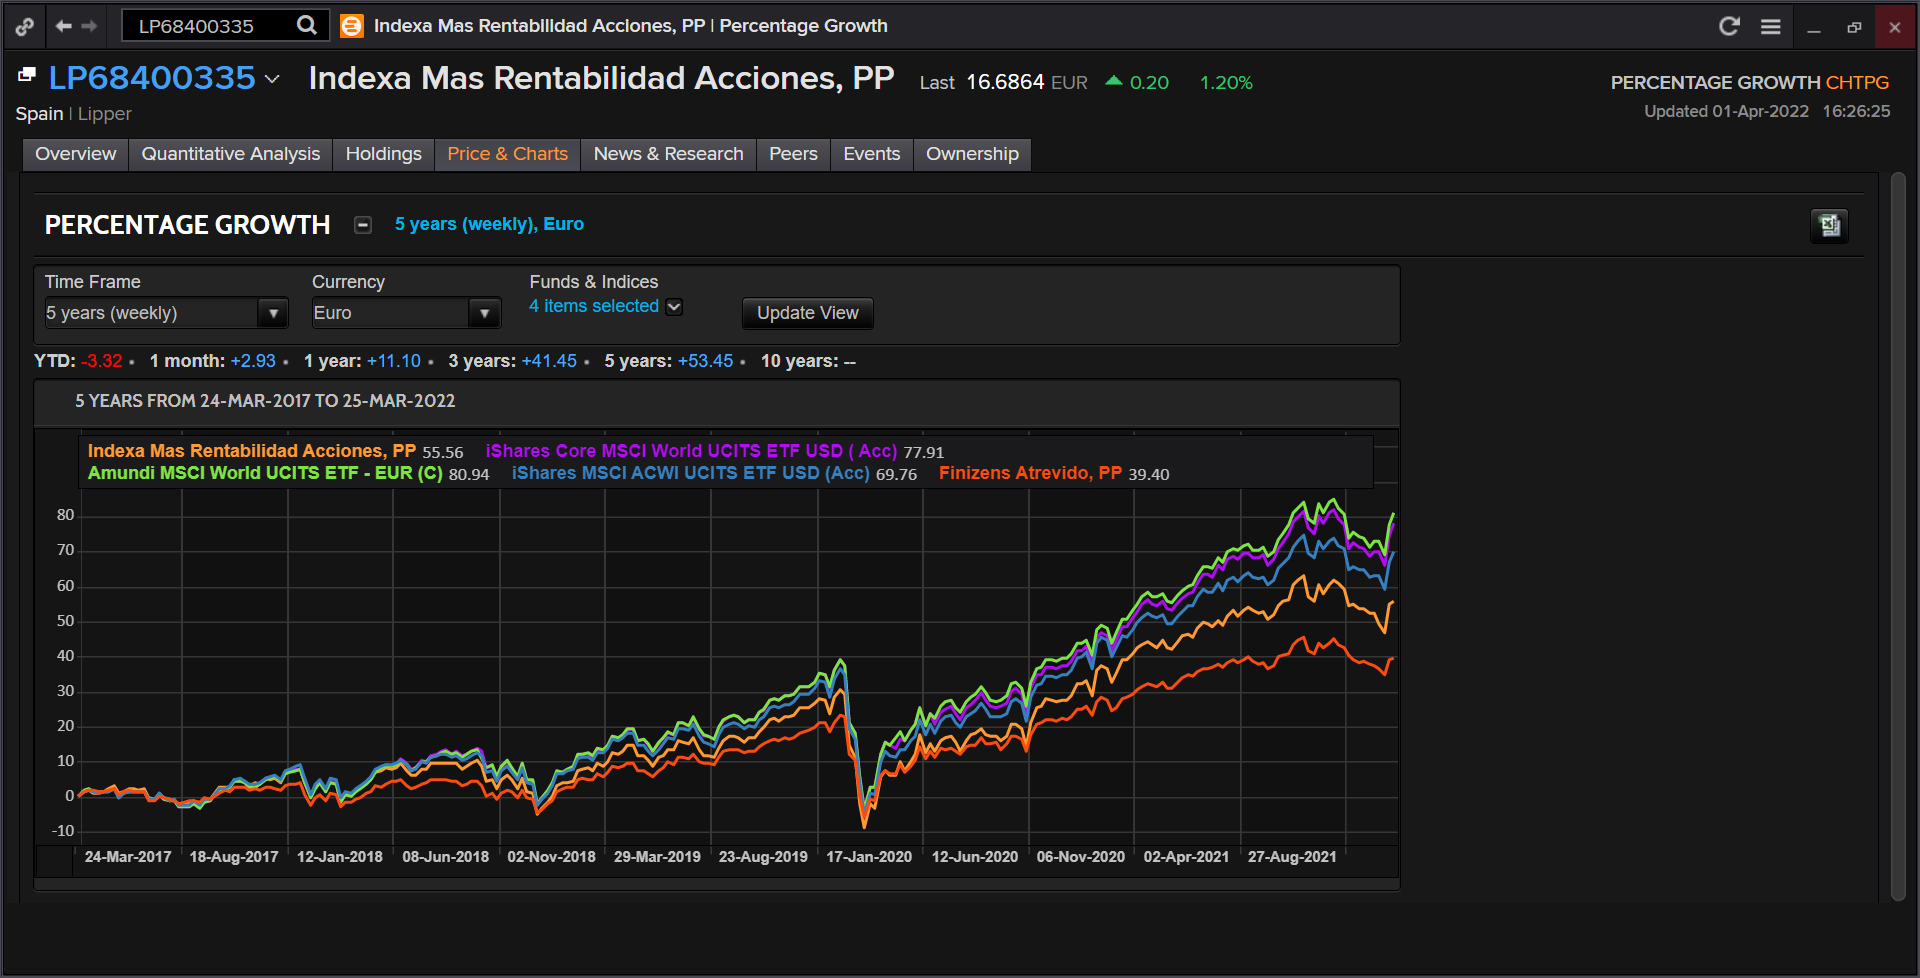The width and height of the screenshot is (1920, 978).
Task: Click the 17-Jan-2020 axis date label
Action: point(869,857)
